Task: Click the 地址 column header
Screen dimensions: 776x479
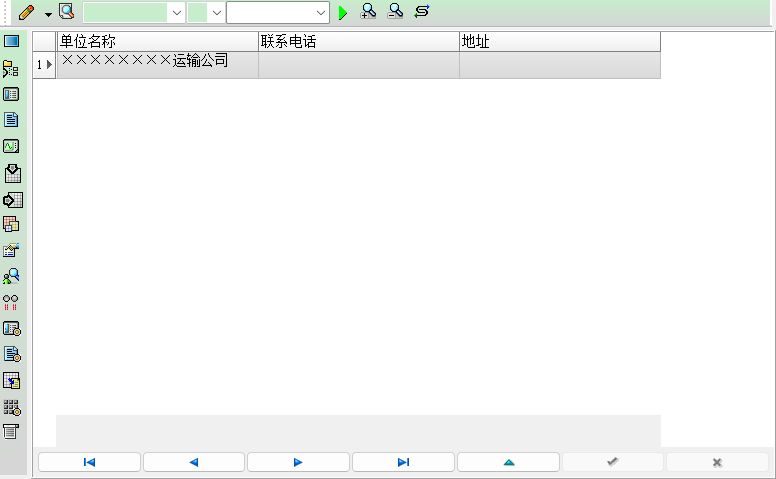Action: [x=560, y=42]
